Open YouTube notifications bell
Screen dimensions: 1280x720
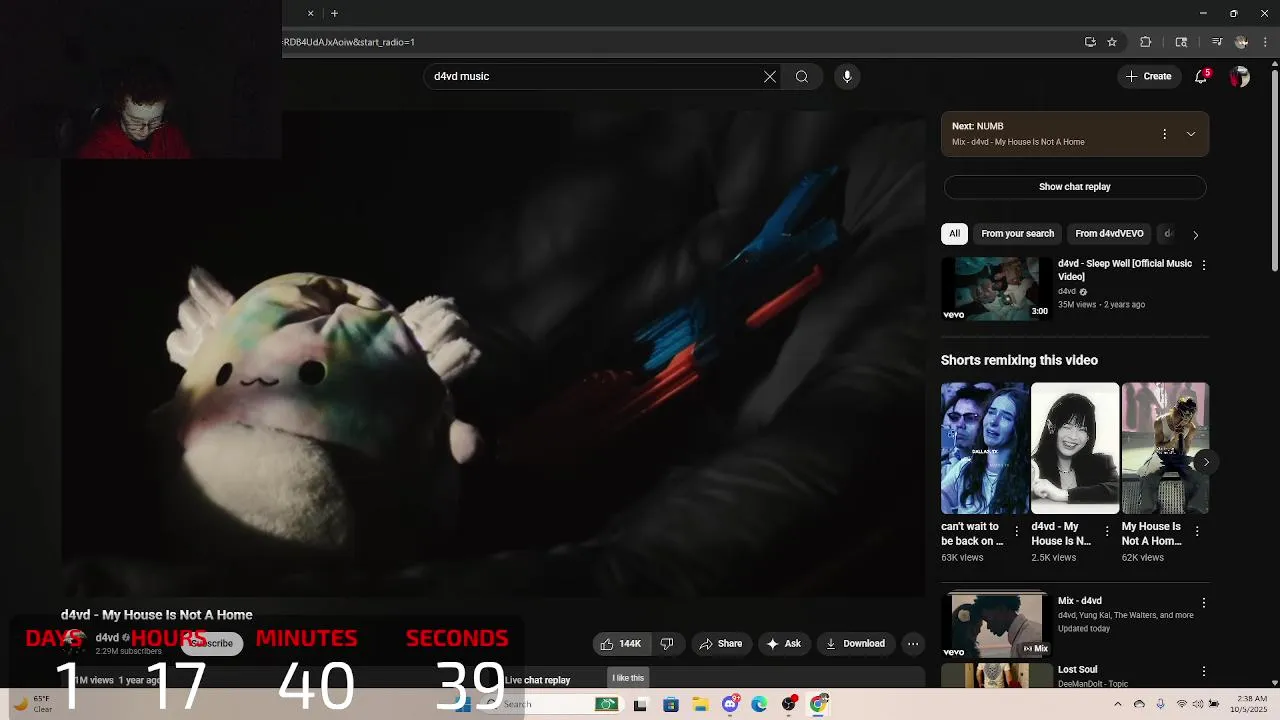coord(1202,76)
